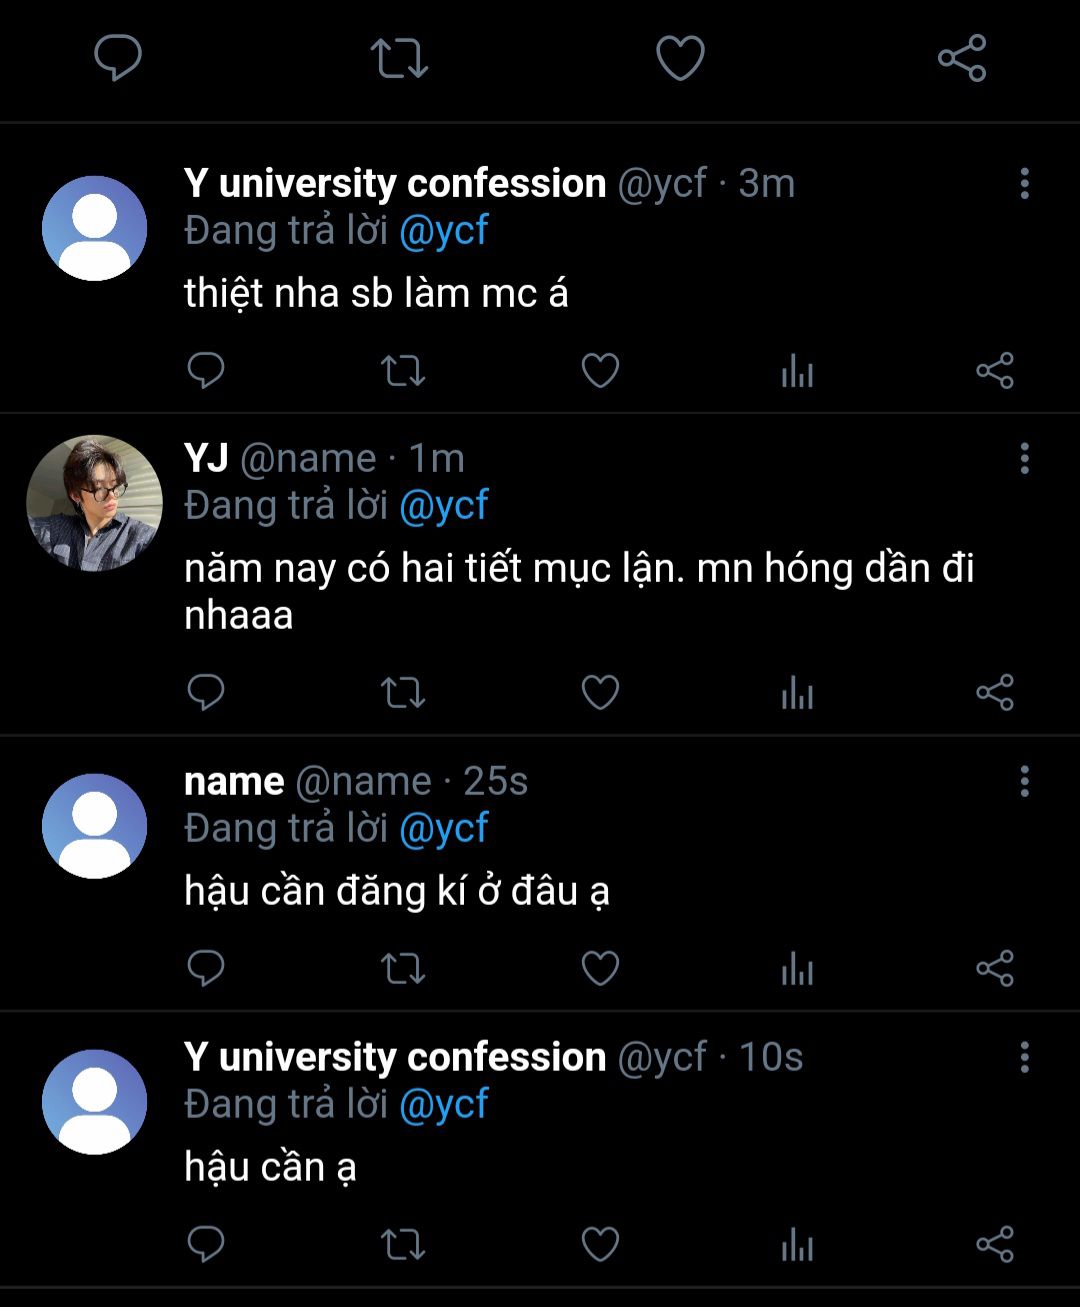Open the @ycf mention link in YJ's reply
Image resolution: width=1080 pixels, height=1307 pixels.
(443, 506)
